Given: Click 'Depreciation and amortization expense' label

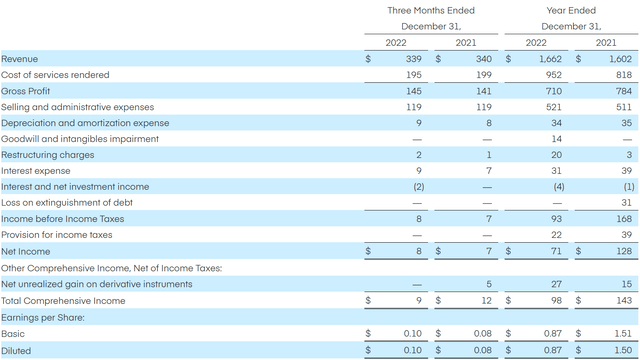Looking at the screenshot, I should coord(85,123).
